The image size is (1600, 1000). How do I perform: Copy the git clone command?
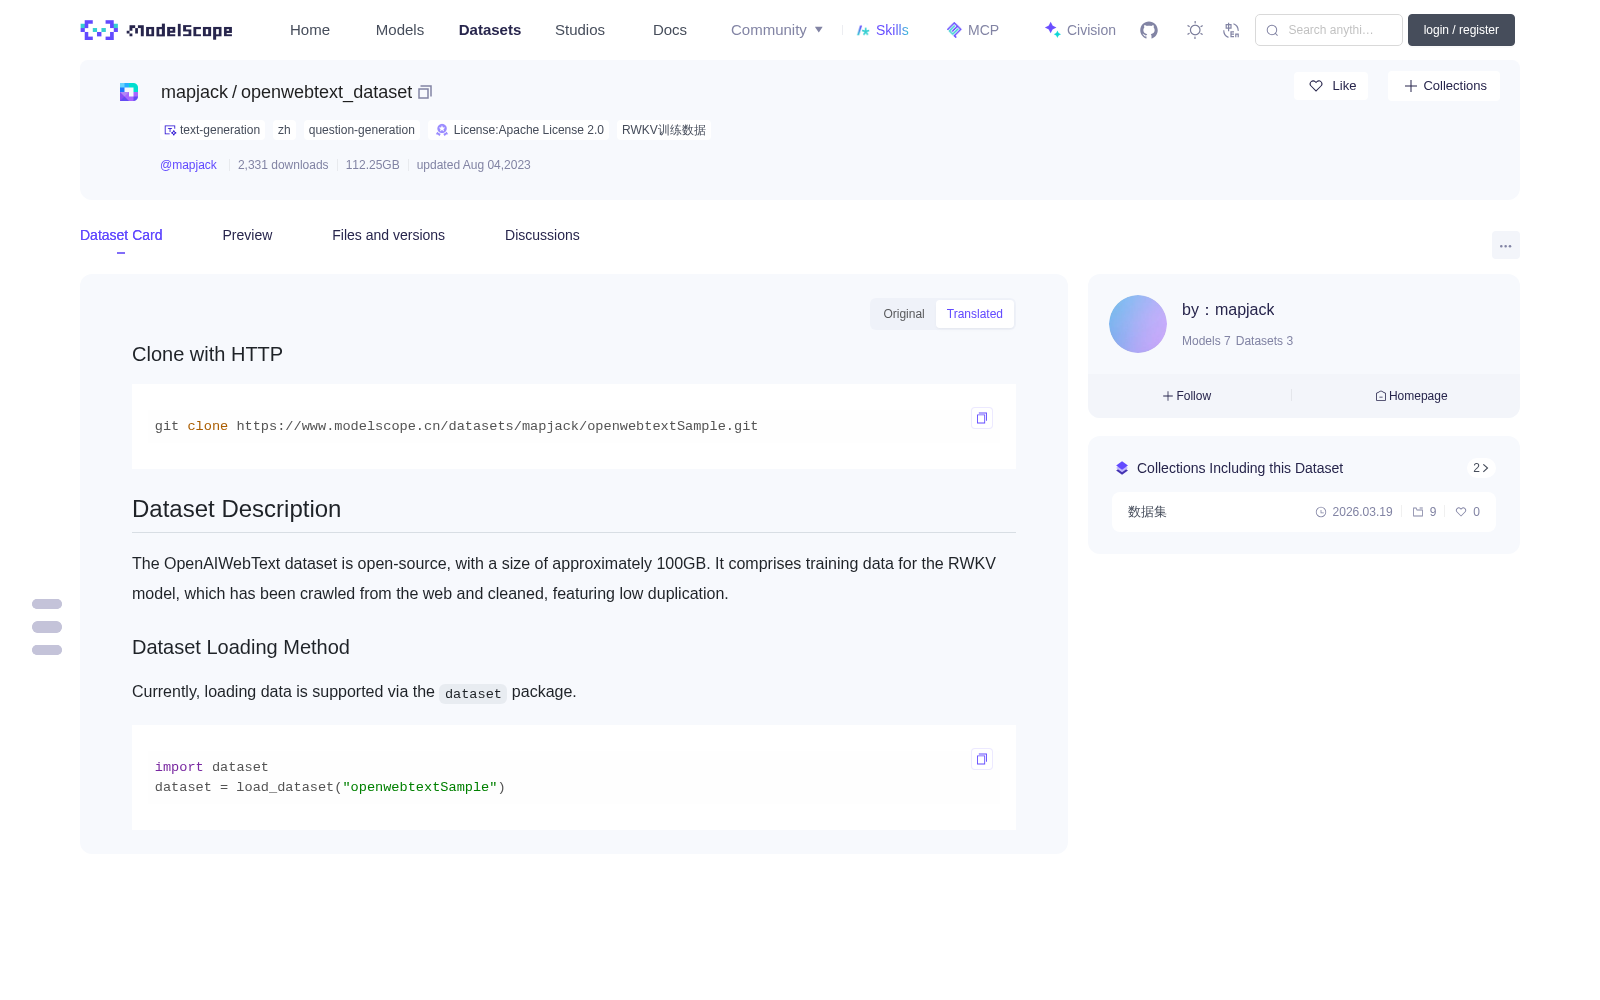point(982,418)
